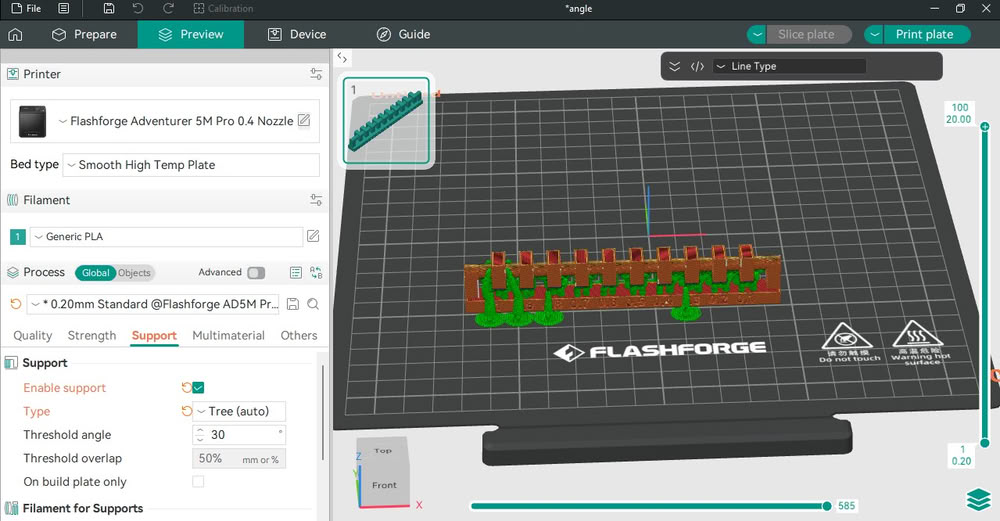This screenshot has height=521, width=1000.
Task: Reset the Enable support value
Action: tap(186, 388)
